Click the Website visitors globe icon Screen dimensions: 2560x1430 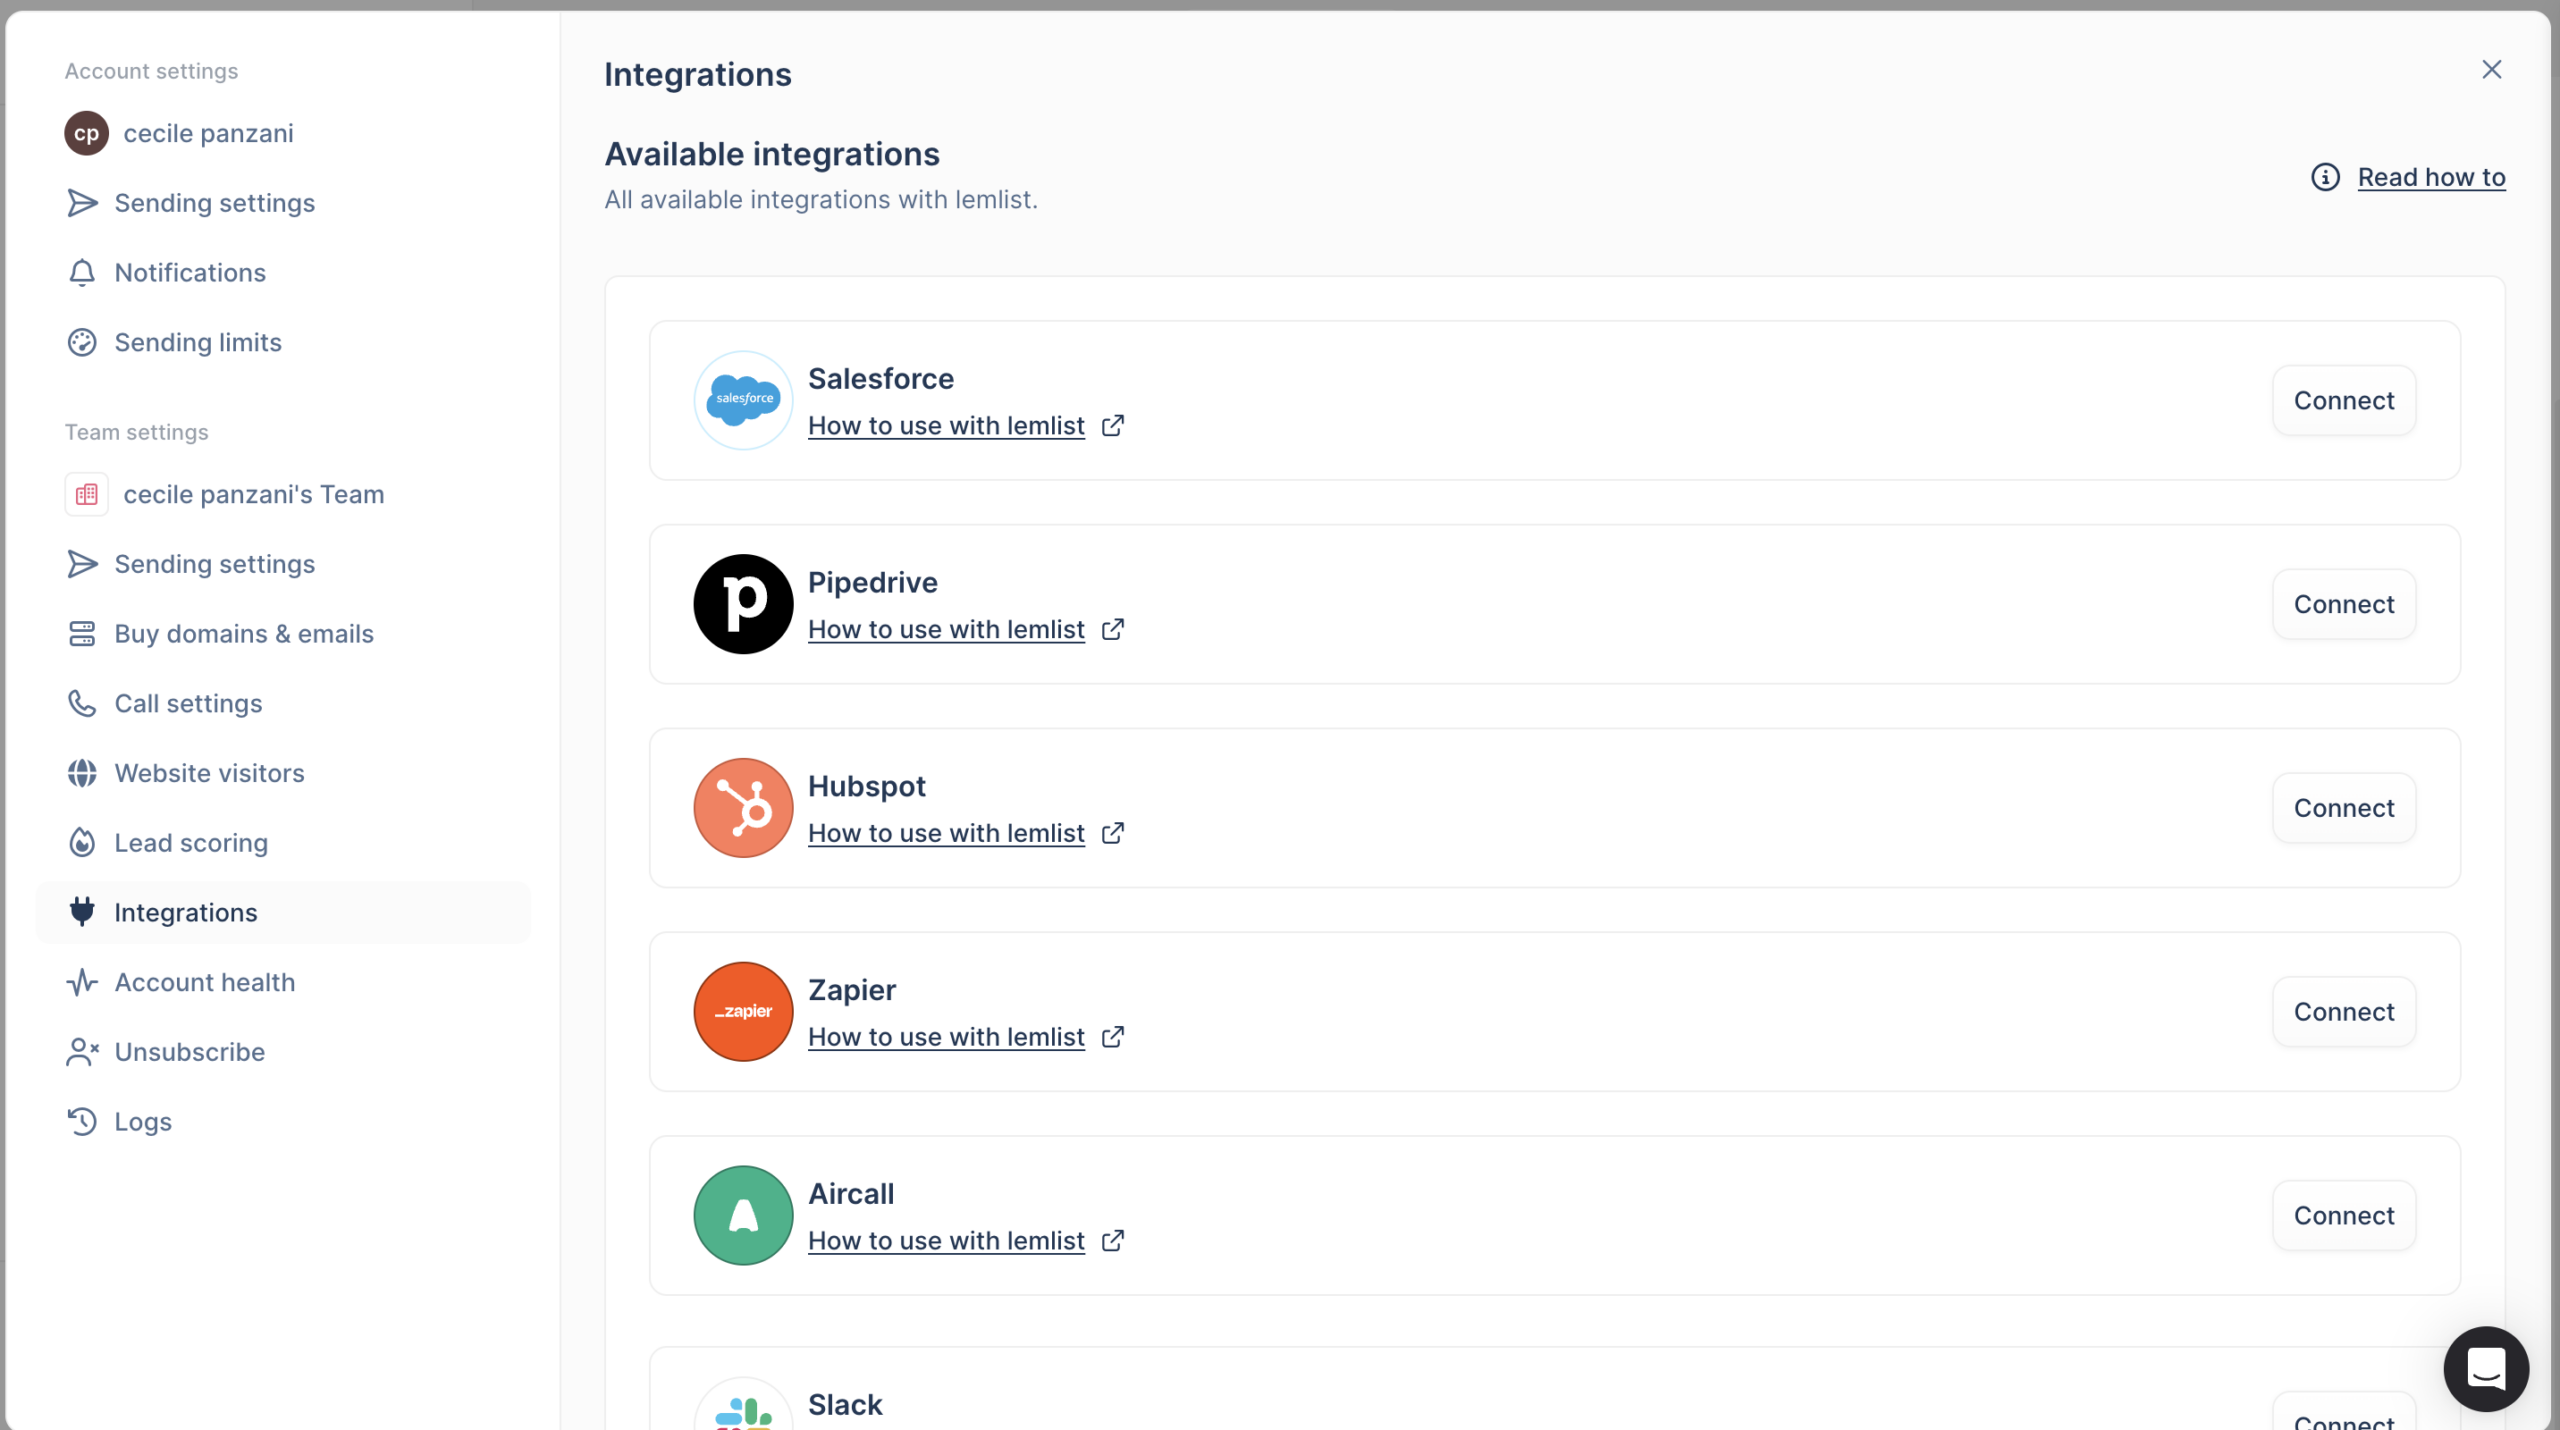pos(82,772)
